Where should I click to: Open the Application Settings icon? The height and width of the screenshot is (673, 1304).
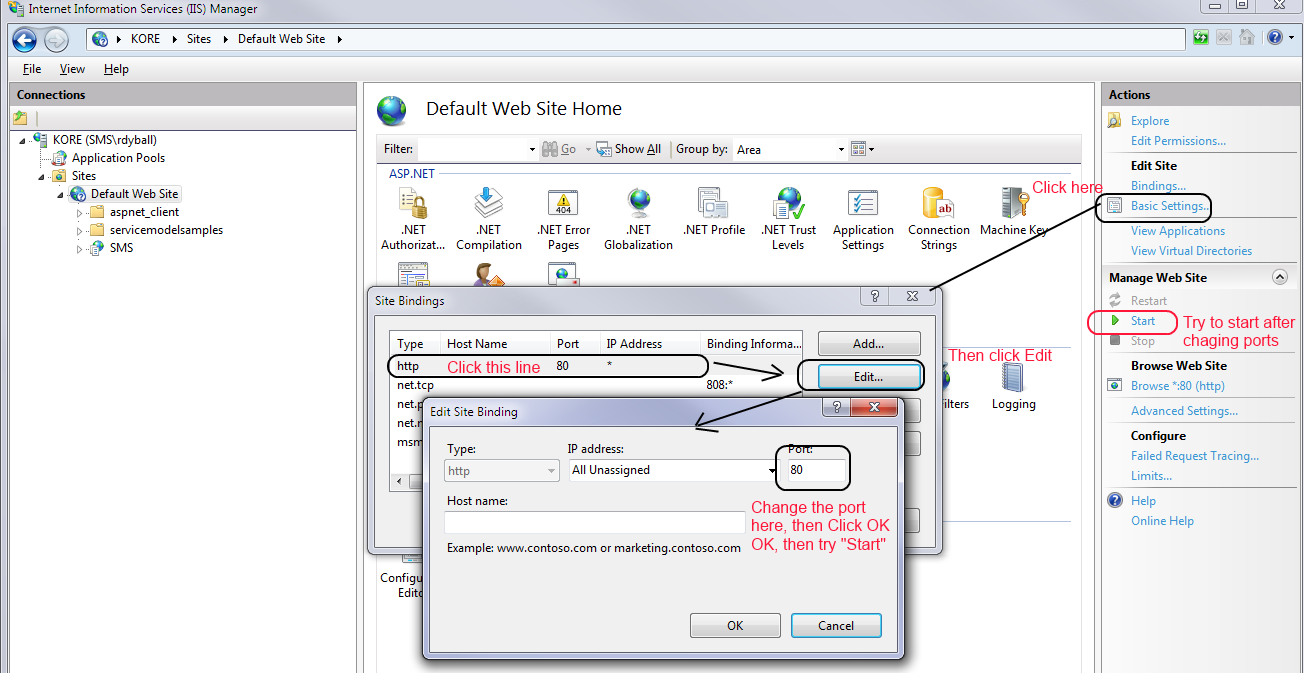click(862, 205)
